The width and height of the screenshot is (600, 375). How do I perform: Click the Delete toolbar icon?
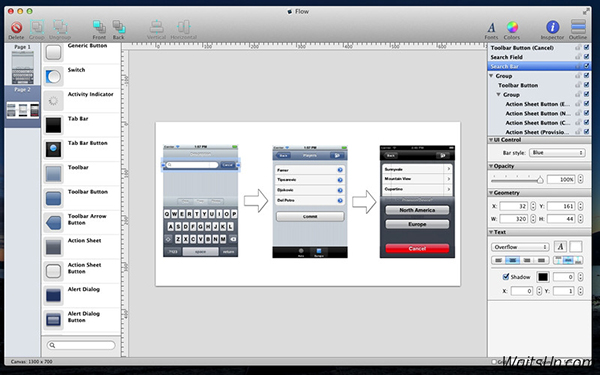(x=16, y=28)
